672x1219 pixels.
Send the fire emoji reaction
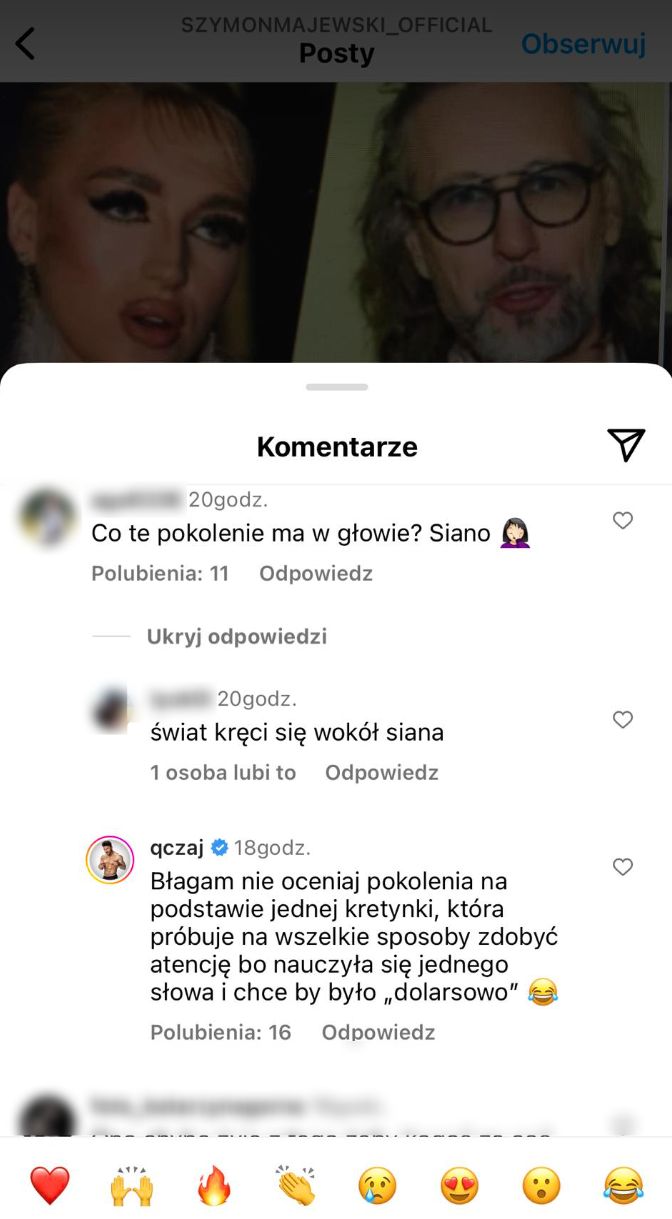tap(214, 1186)
